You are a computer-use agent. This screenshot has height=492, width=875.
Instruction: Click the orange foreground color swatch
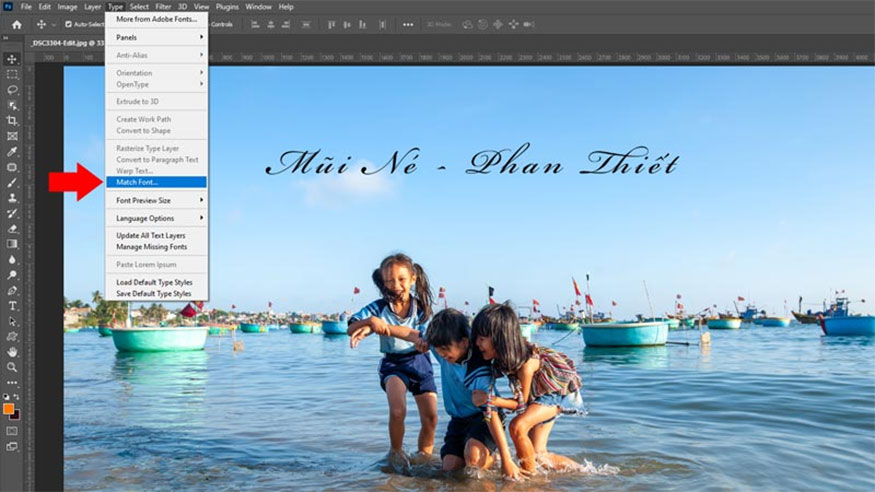click(x=9, y=408)
